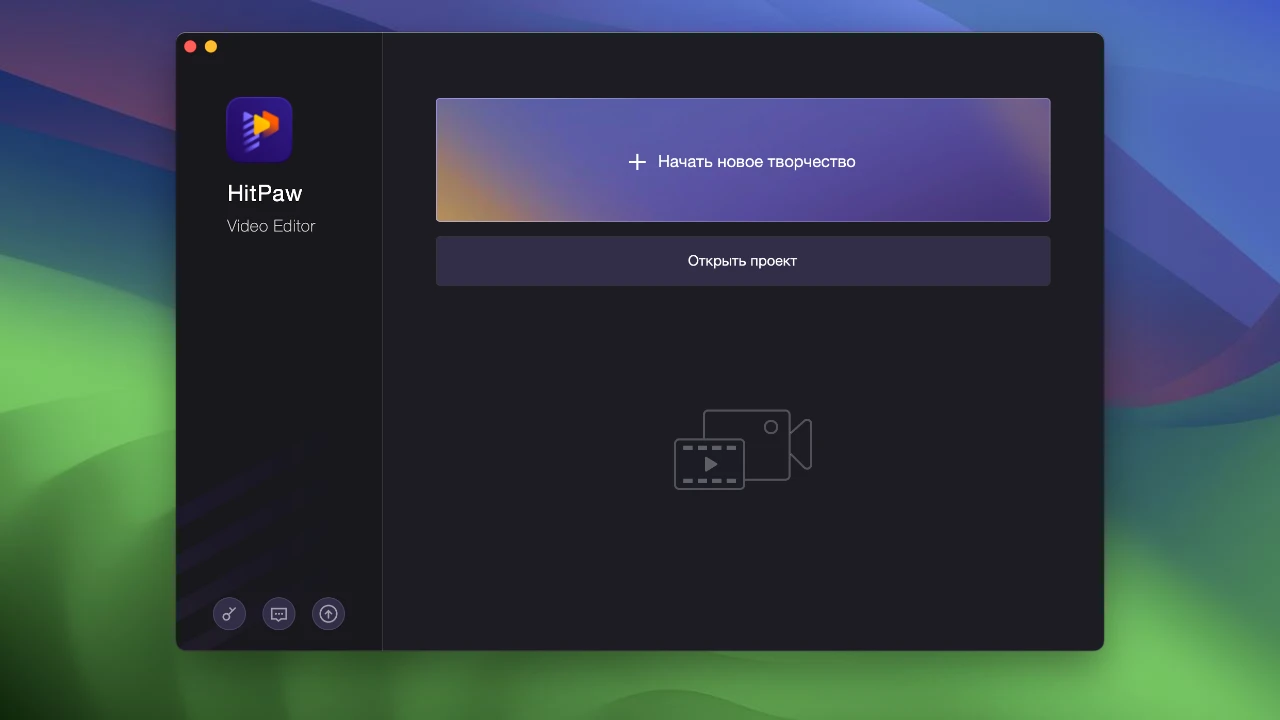Click the plus icon in the gradient banner
This screenshot has height=720, width=1280.
(637, 162)
